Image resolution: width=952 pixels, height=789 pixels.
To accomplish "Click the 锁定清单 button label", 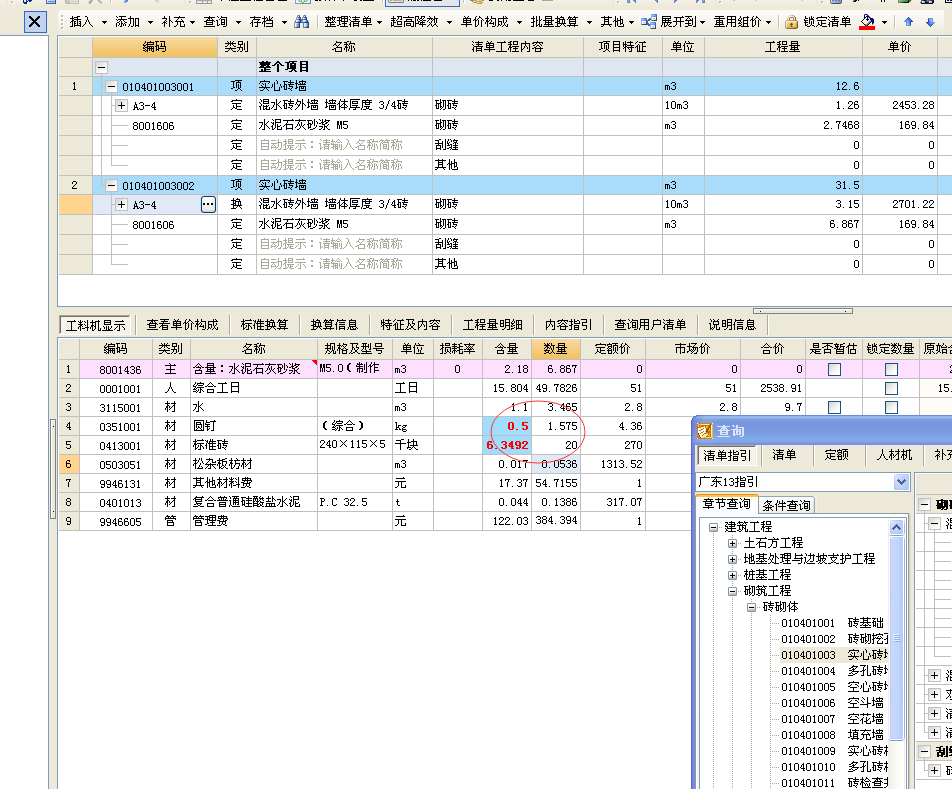I will pyautogui.click(x=827, y=22).
